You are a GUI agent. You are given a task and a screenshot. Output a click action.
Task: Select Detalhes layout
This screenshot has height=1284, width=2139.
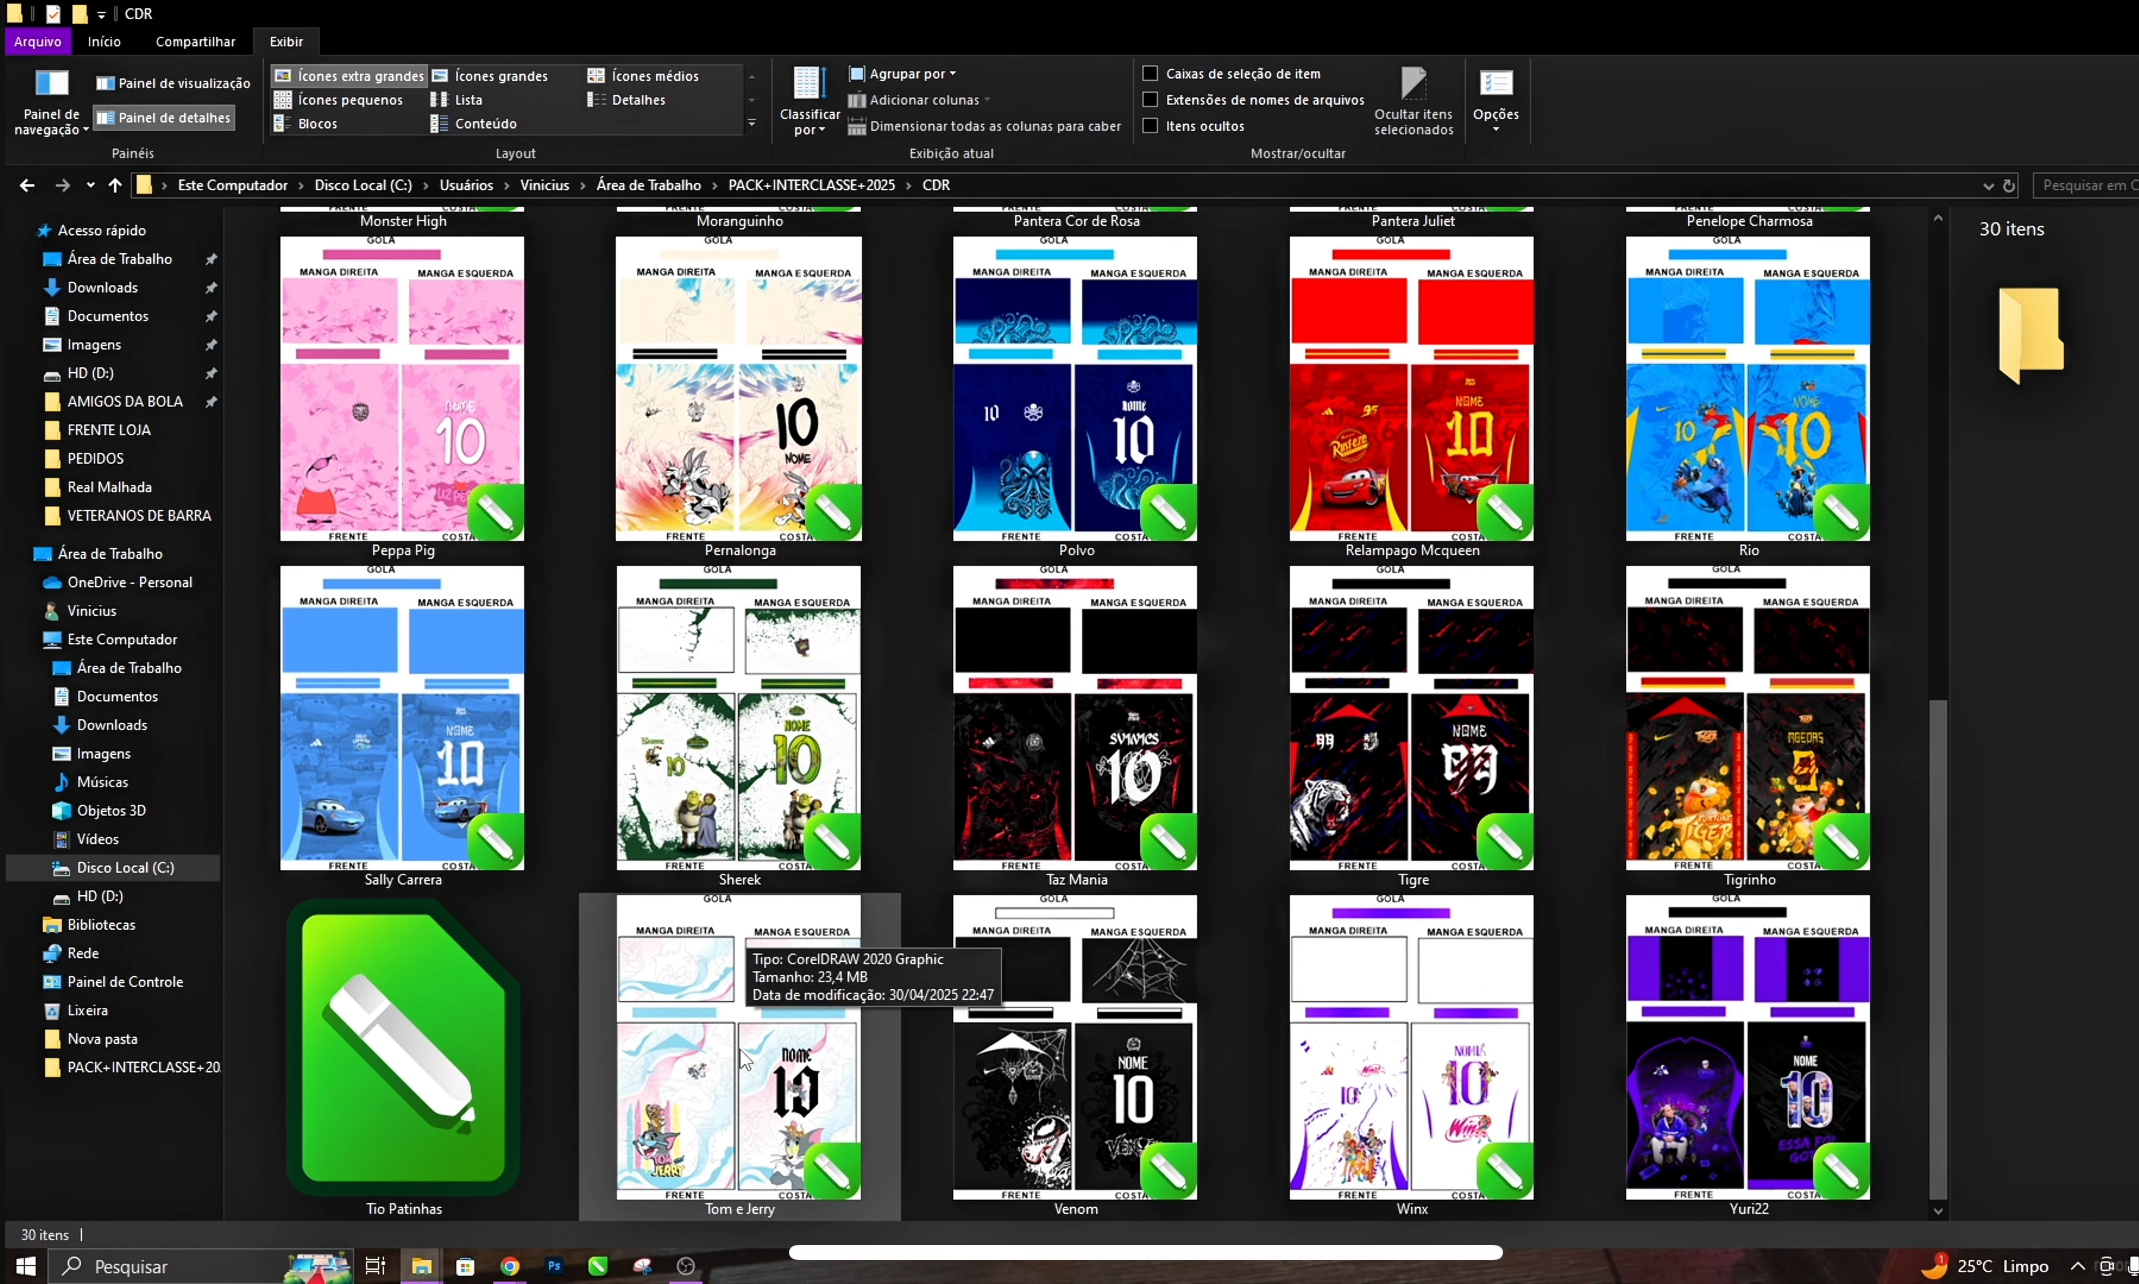[627, 100]
